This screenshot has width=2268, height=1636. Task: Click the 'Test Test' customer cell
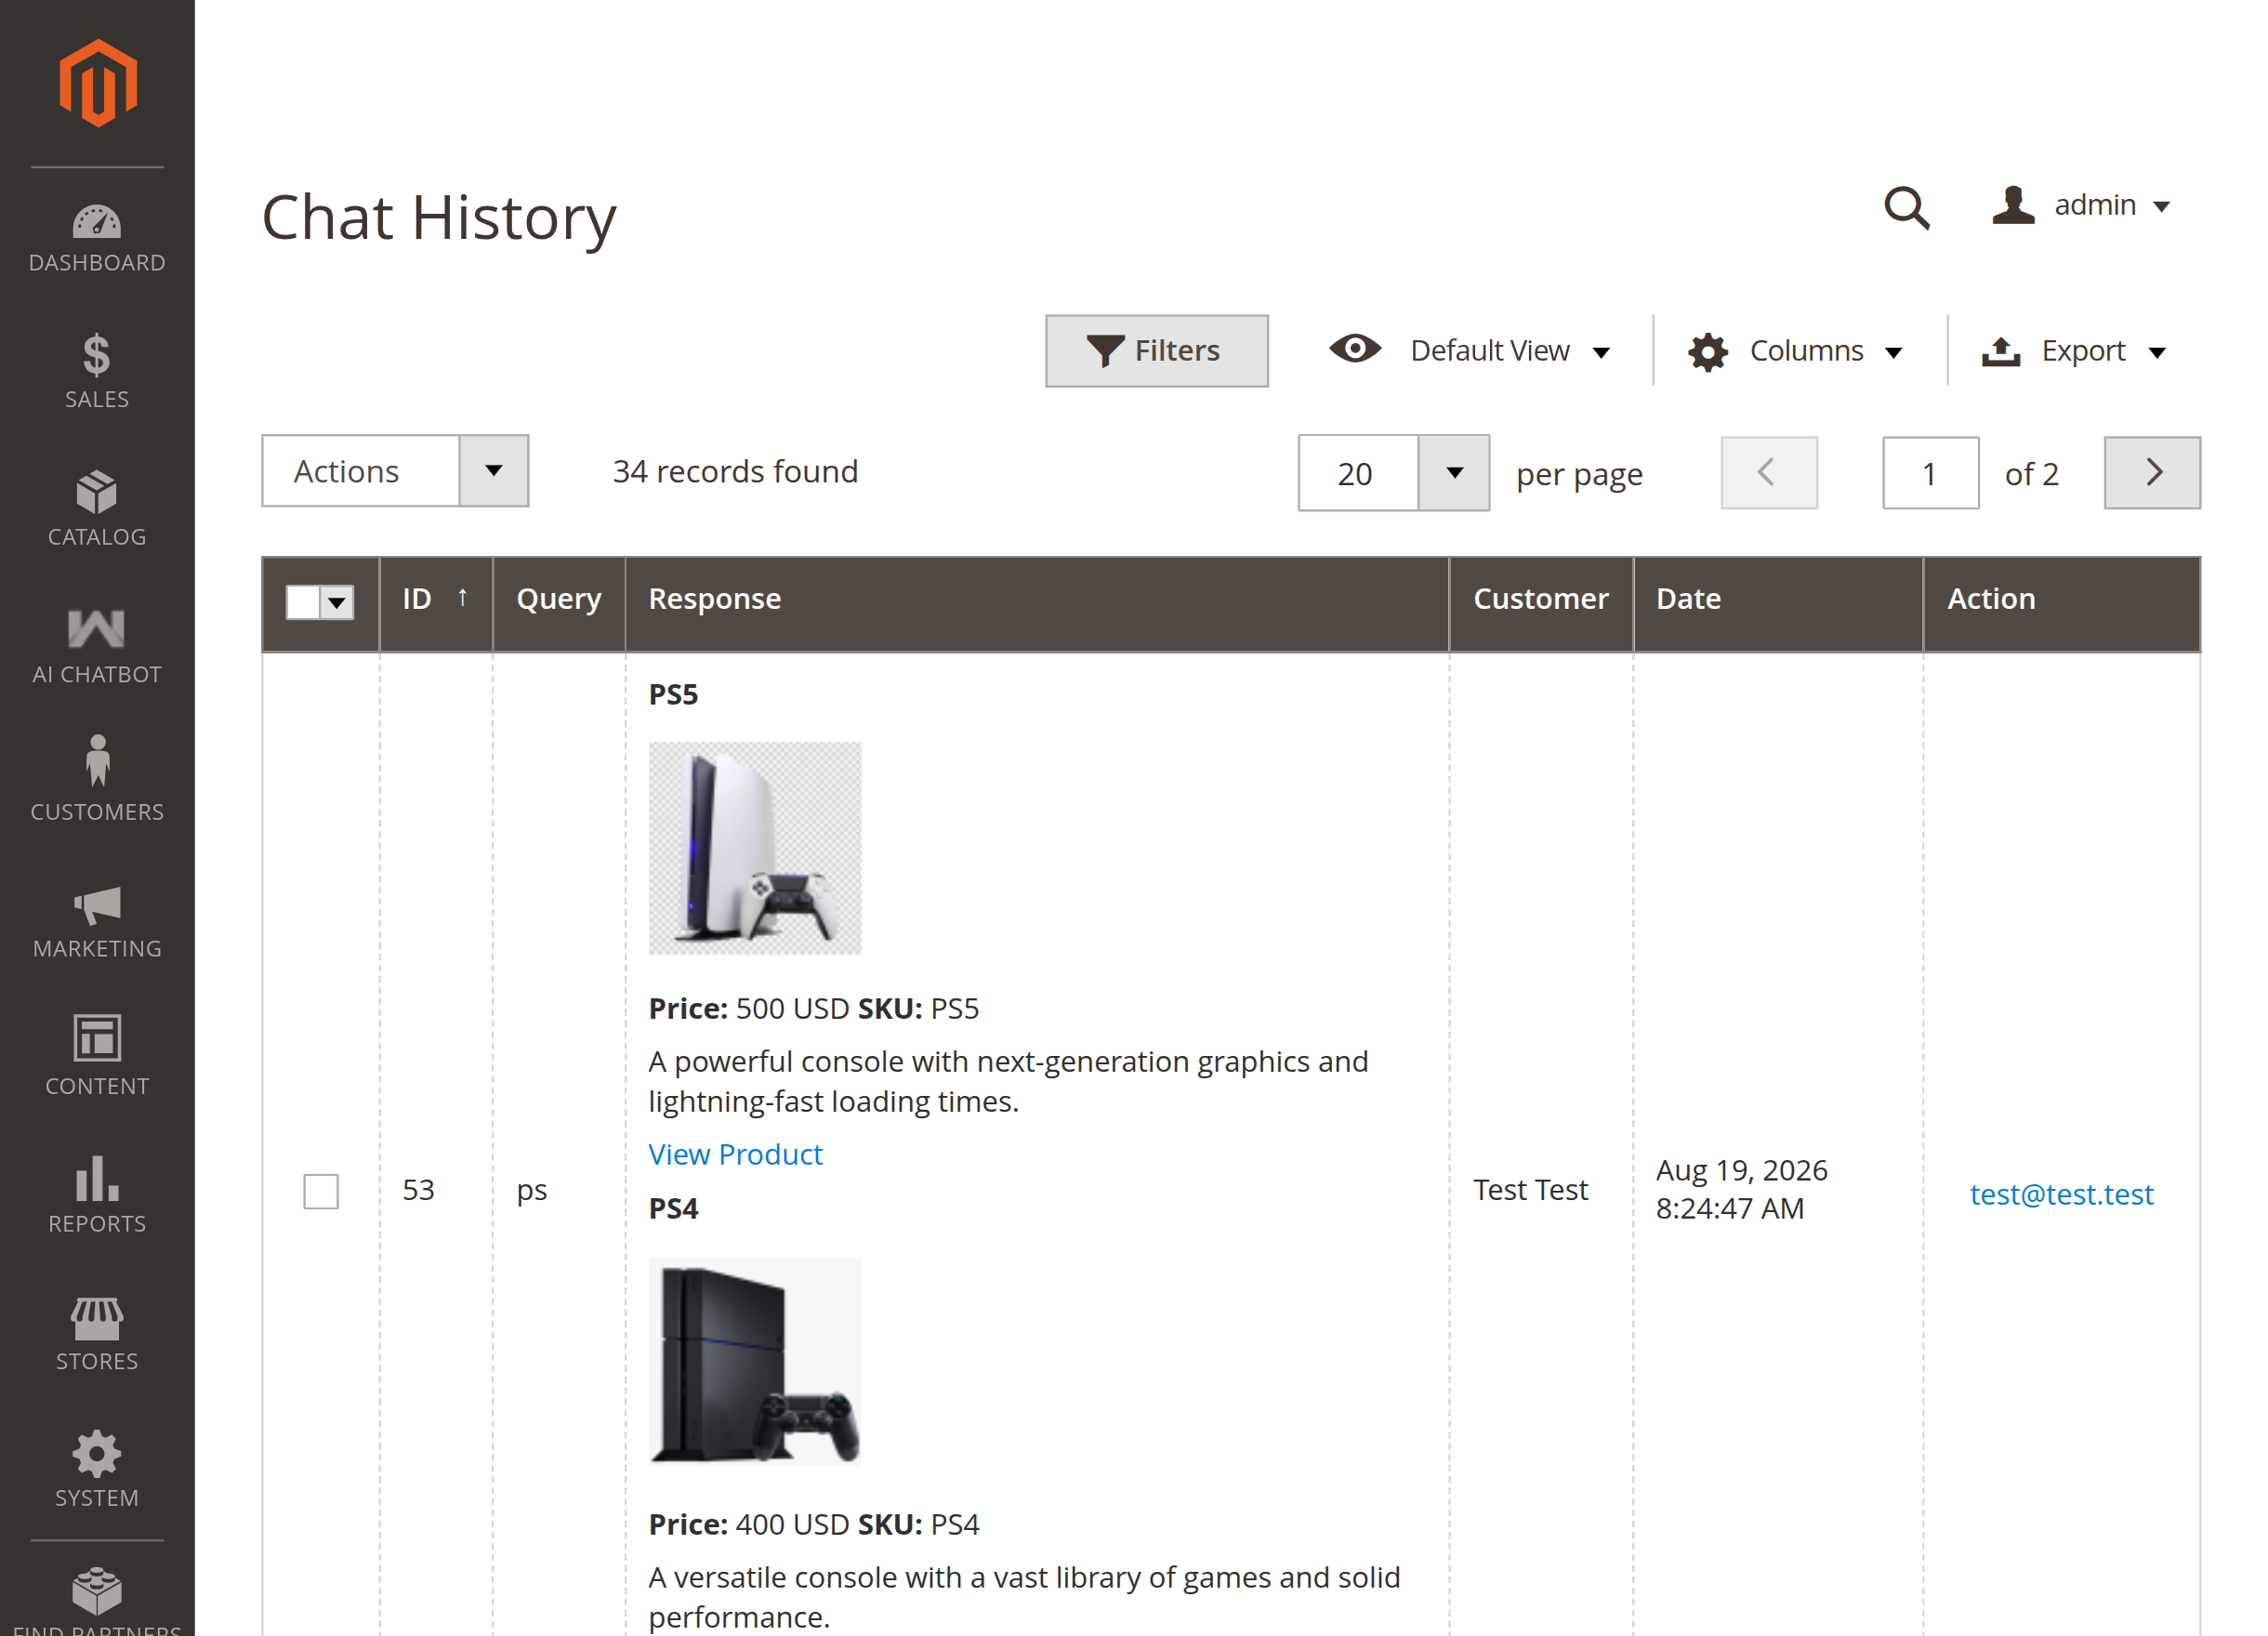click(x=1530, y=1190)
